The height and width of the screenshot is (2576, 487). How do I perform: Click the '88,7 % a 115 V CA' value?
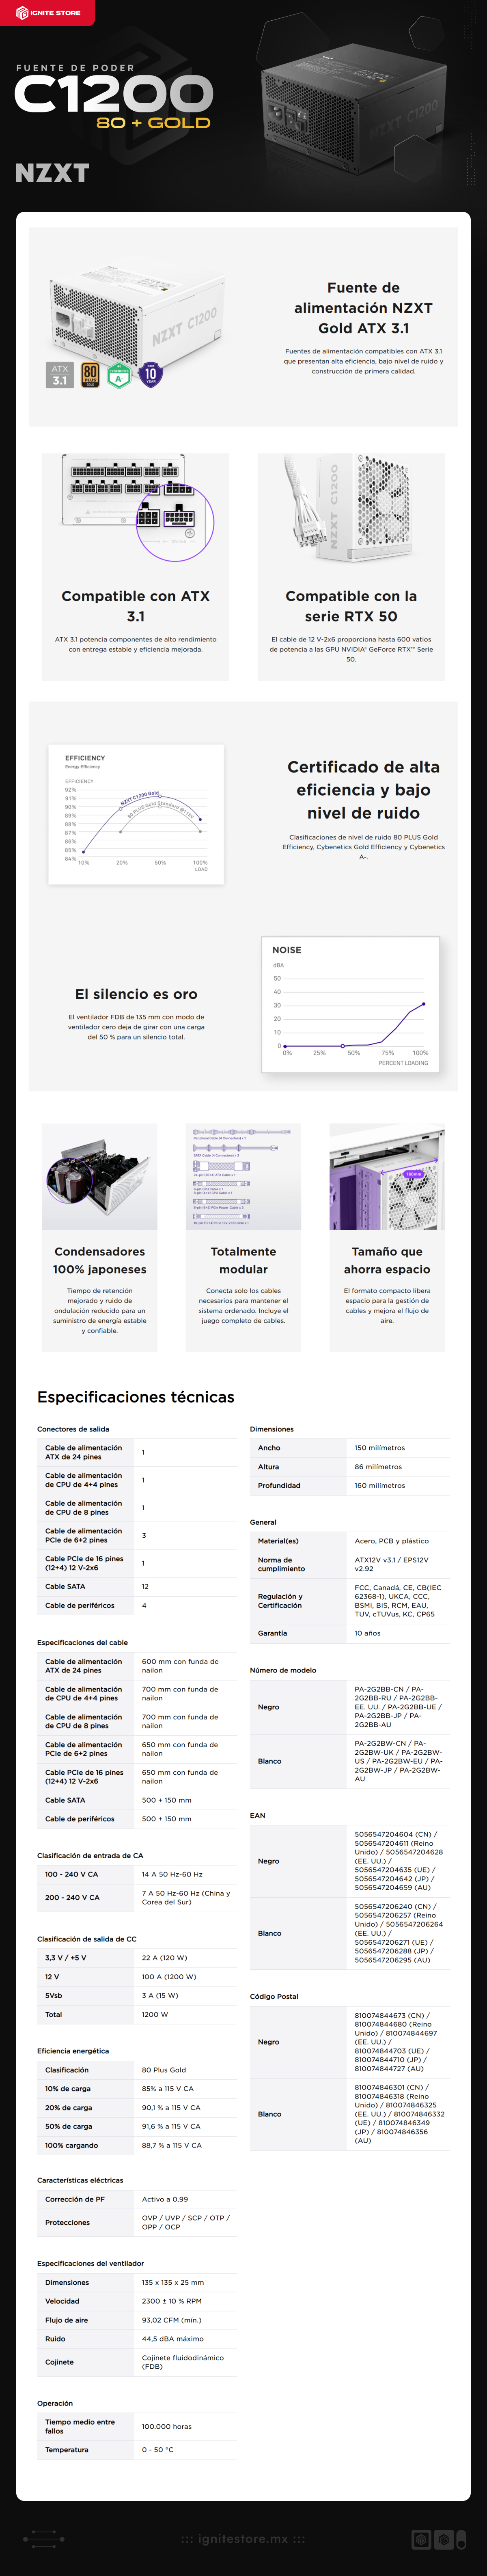(171, 2145)
